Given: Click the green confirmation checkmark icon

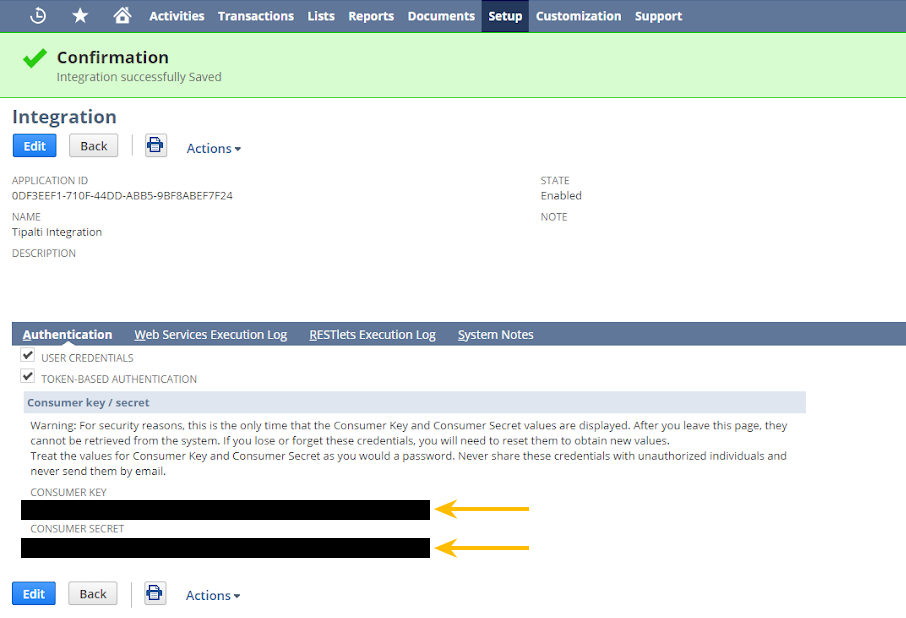Looking at the screenshot, I should click(33, 58).
